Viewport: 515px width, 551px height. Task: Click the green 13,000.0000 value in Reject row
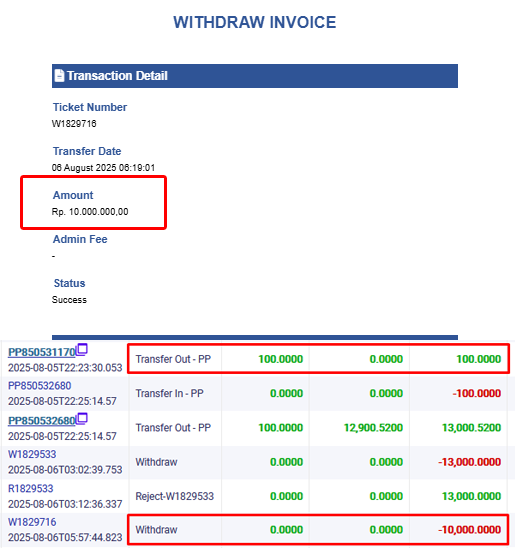tap(471, 496)
